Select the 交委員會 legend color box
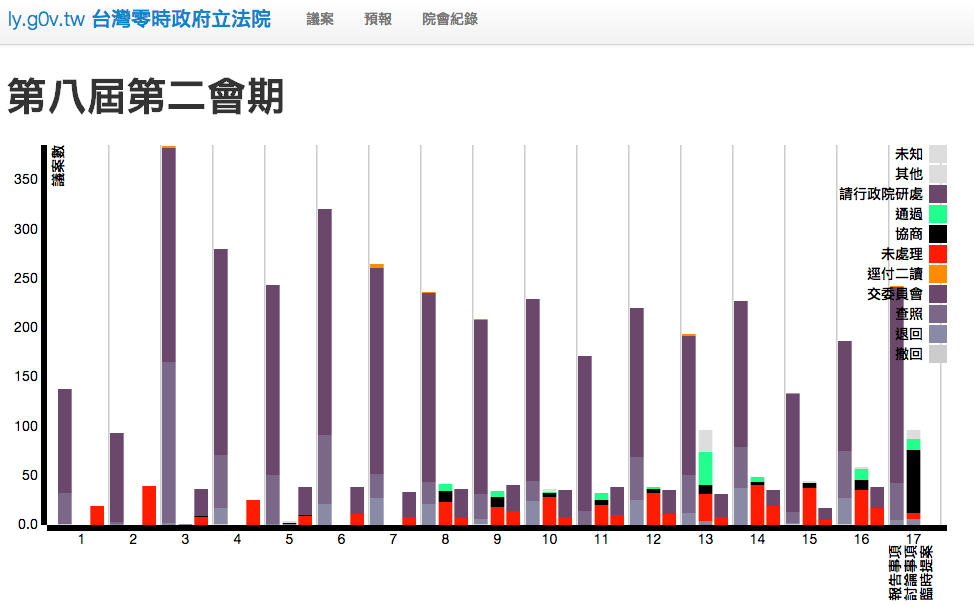This screenshot has height=607, width=974. [x=937, y=294]
